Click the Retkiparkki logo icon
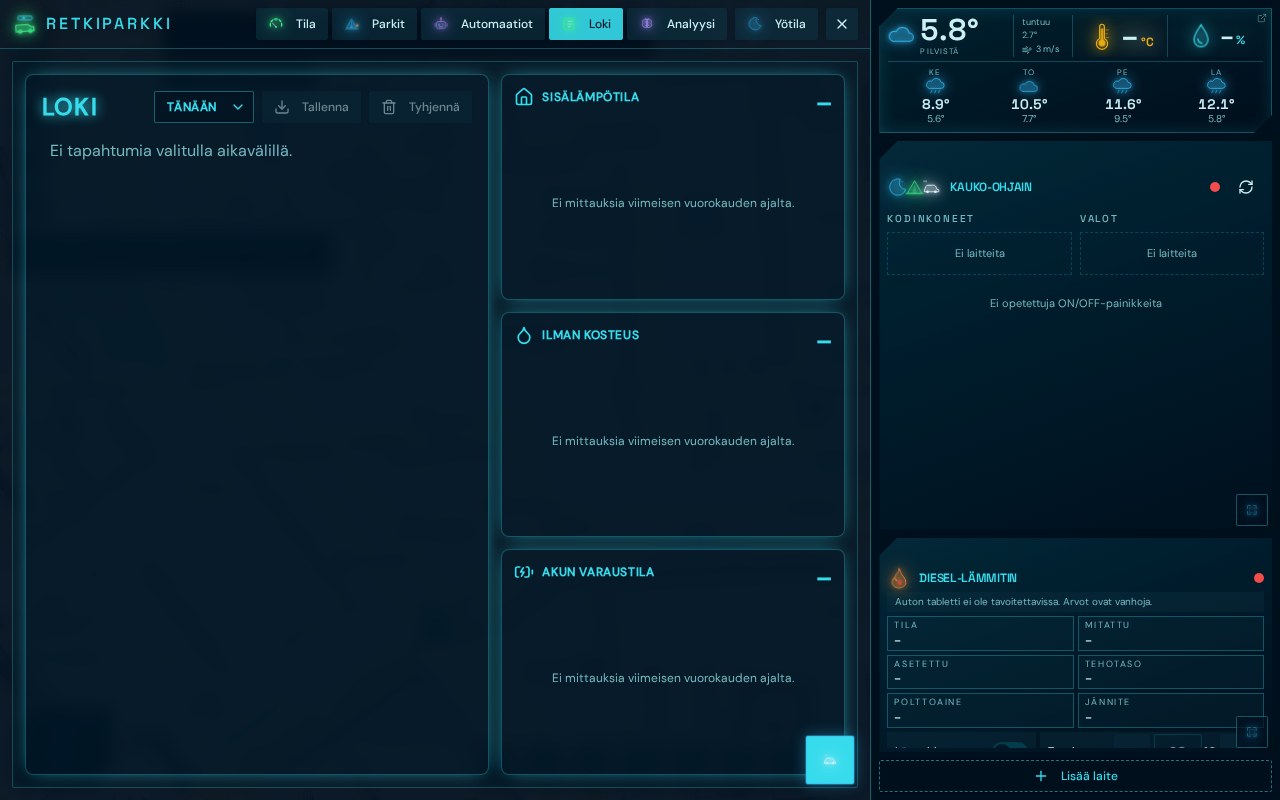The image size is (1280, 800). 25,24
